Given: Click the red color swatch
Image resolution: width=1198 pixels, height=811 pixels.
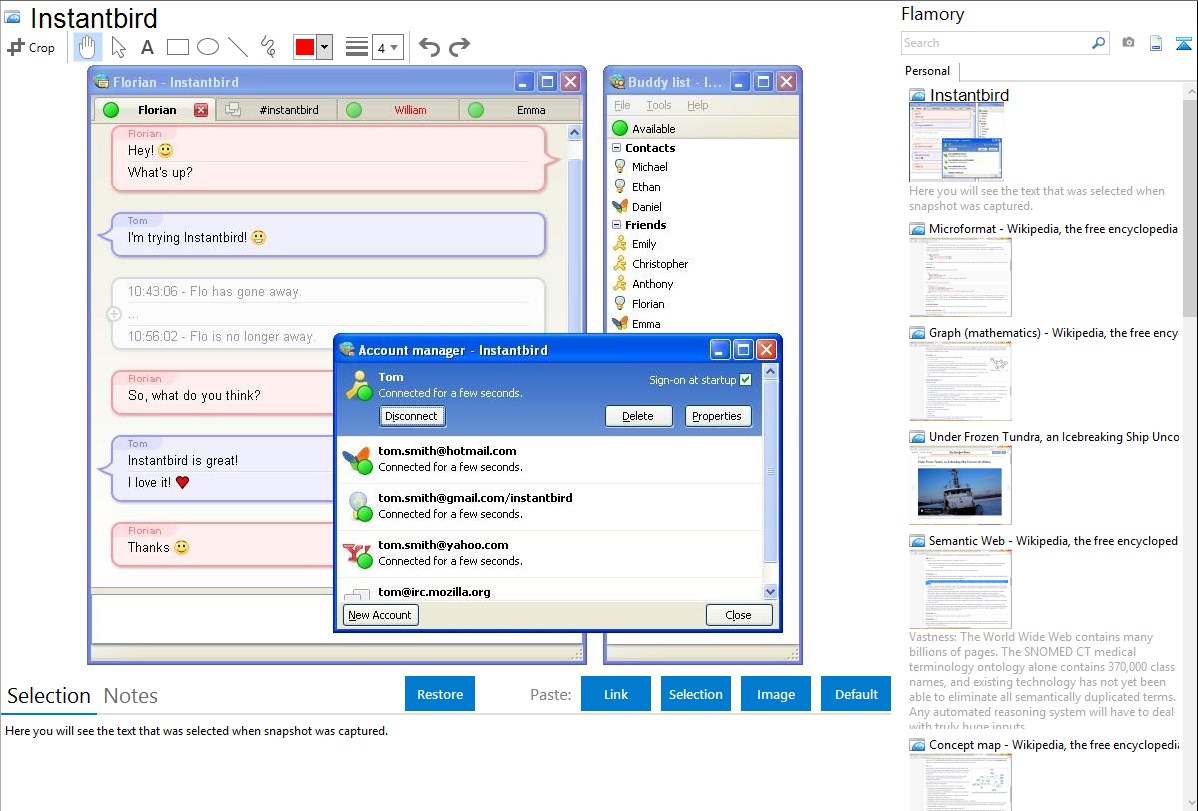Looking at the screenshot, I should coord(305,47).
